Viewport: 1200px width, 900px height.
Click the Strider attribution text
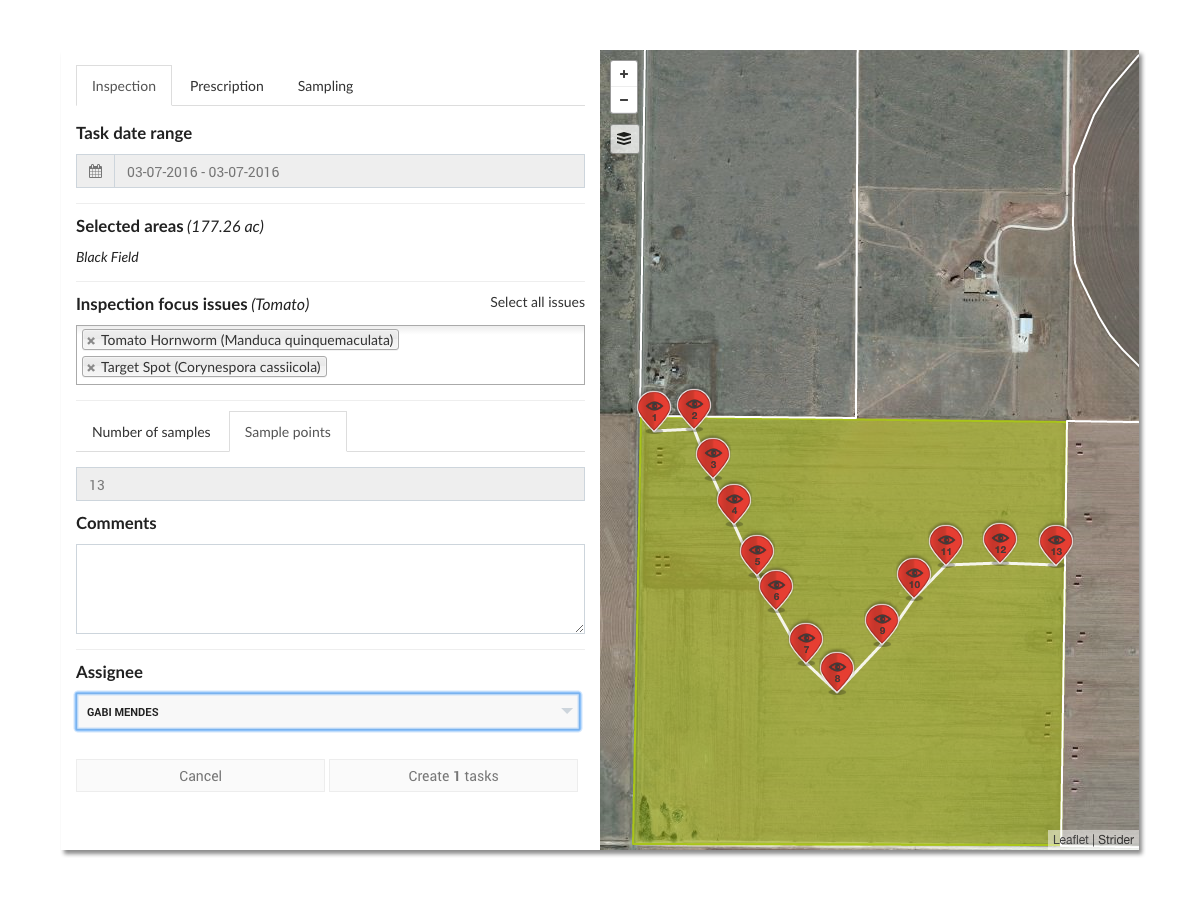pyautogui.click(x=1116, y=840)
